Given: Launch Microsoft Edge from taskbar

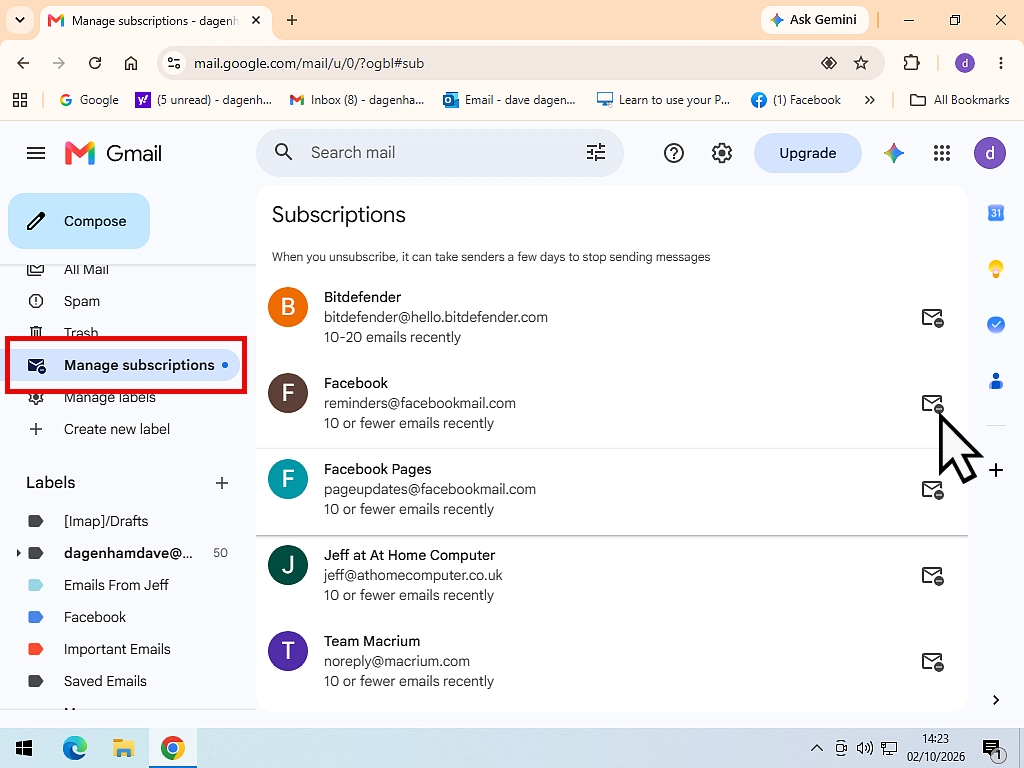Looking at the screenshot, I should coord(74,748).
